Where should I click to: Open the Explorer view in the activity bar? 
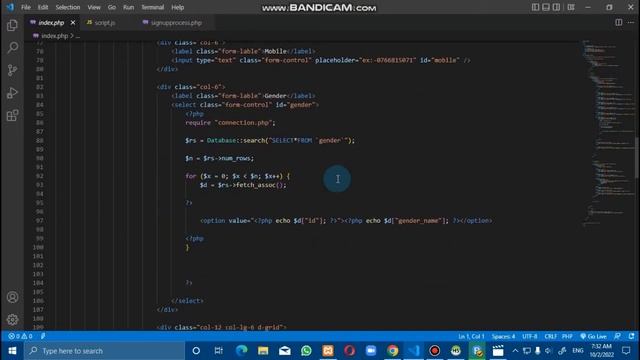click(x=12, y=25)
